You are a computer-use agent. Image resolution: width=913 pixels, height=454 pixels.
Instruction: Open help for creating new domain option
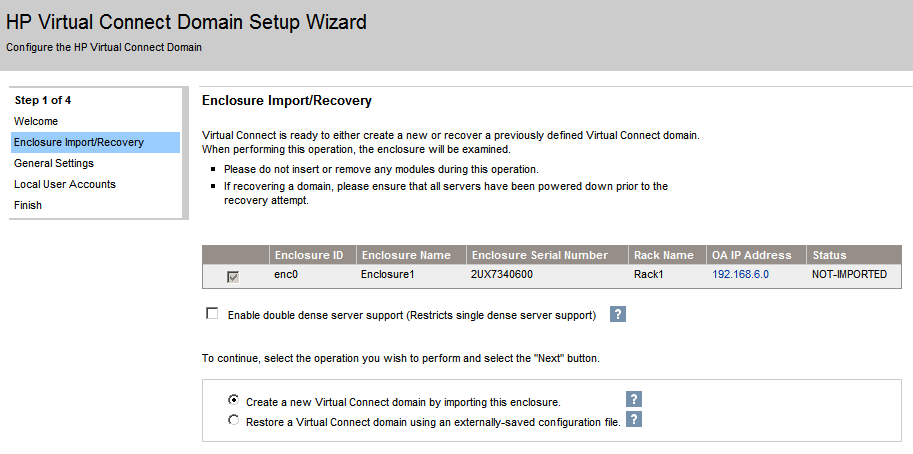(633, 399)
